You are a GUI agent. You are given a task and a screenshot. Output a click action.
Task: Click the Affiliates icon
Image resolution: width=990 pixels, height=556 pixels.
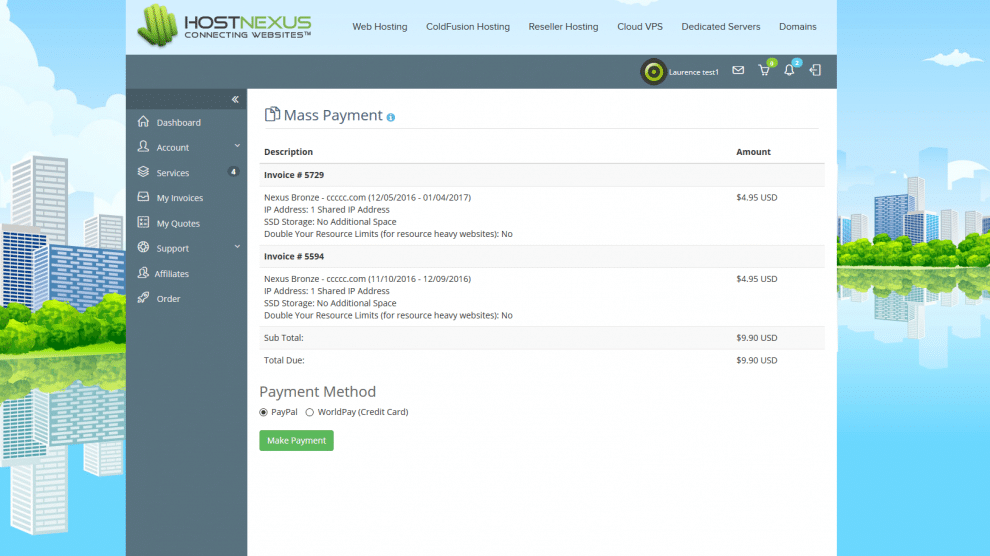click(x=143, y=273)
